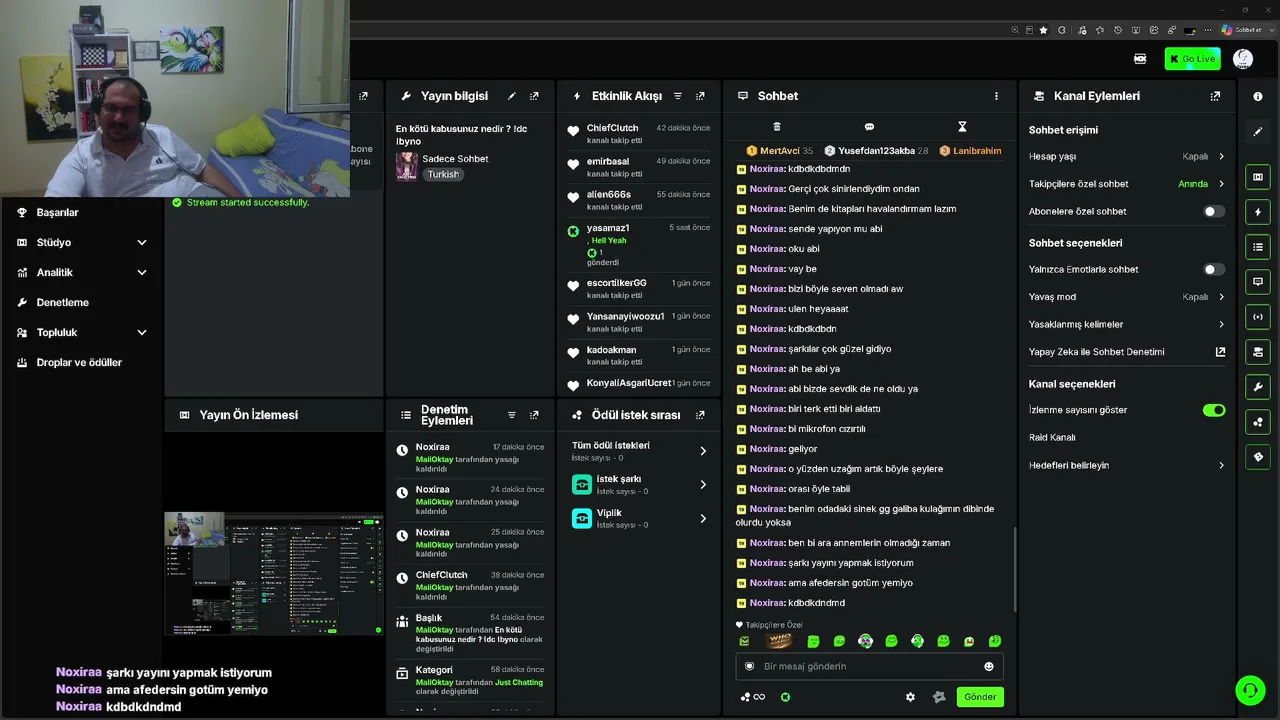
Task: Click the yasamaz1 activity entry
Action: click(638, 245)
